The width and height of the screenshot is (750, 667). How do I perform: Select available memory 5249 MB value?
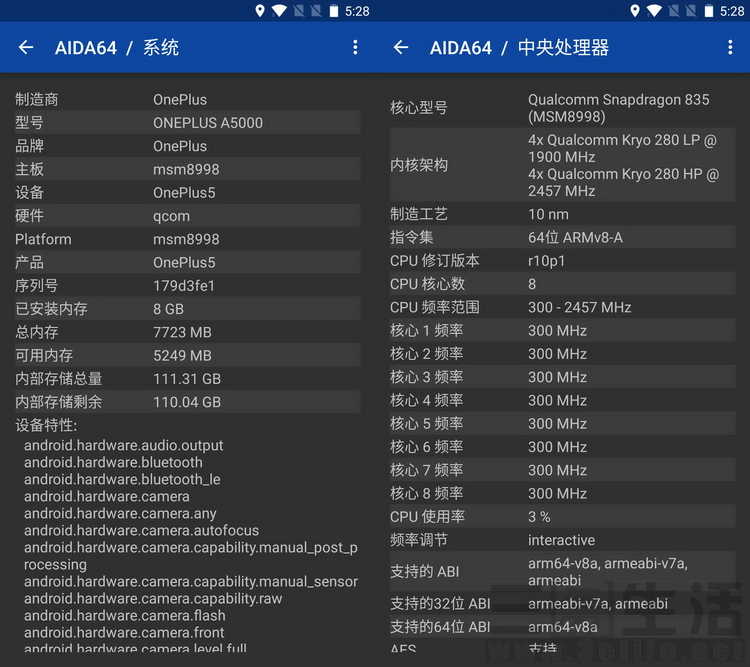tap(182, 356)
